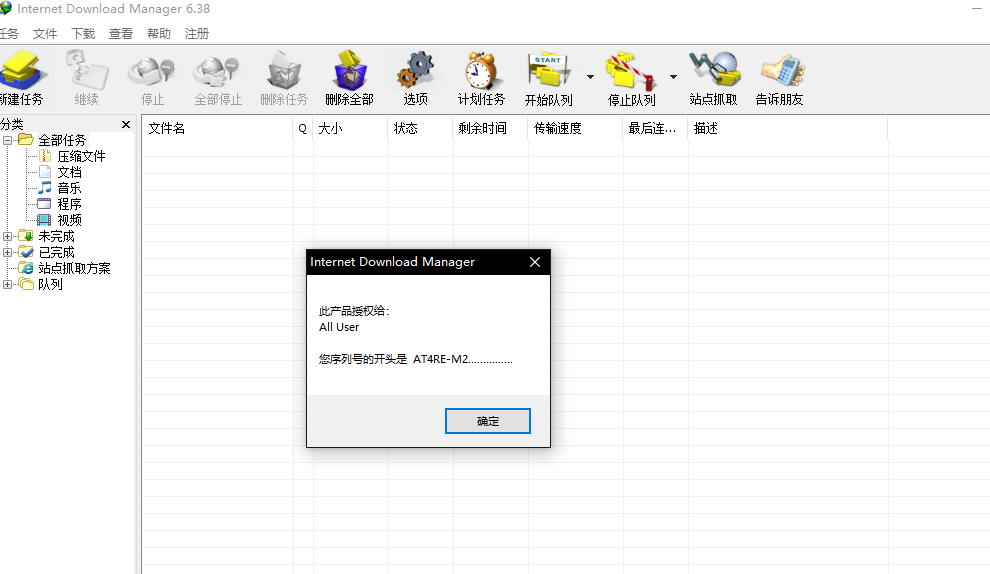Select the 程序 category
Image resolution: width=990 pixels, height=574 pixels.
click(69, 204)
